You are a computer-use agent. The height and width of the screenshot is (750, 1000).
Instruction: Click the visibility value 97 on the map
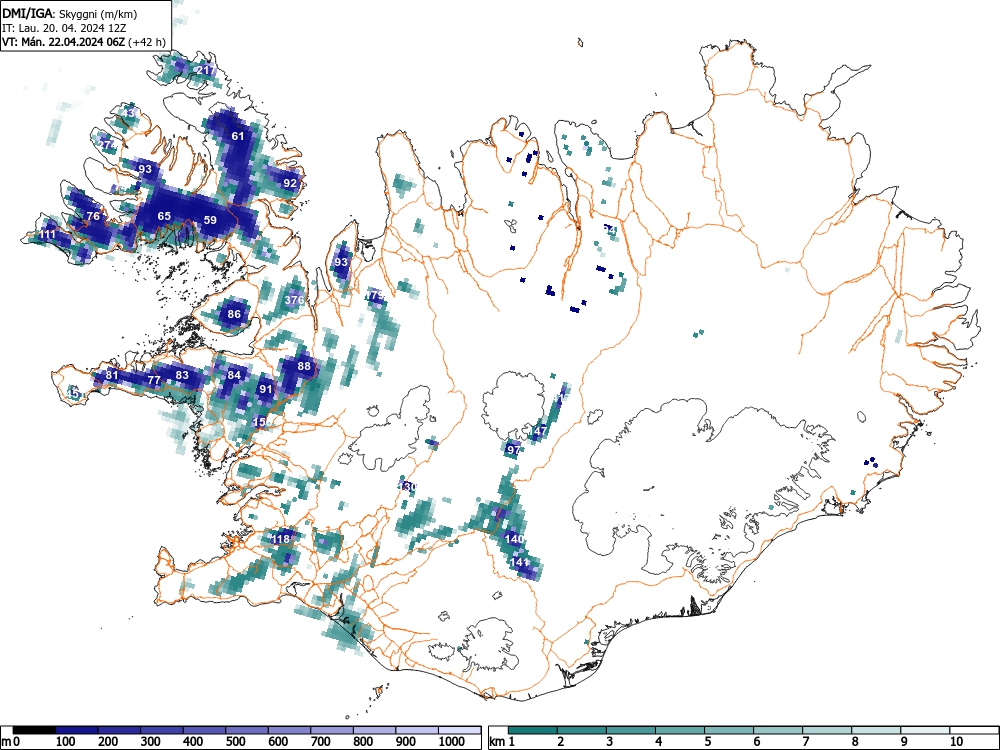[513, 450]
